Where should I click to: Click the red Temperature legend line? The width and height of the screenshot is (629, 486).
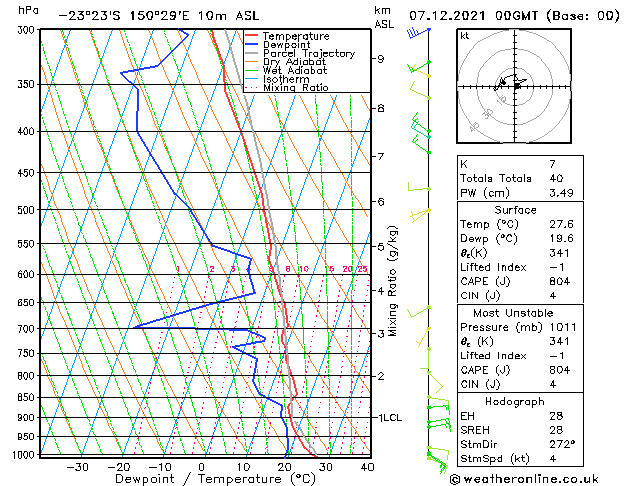tap(253, 36)
